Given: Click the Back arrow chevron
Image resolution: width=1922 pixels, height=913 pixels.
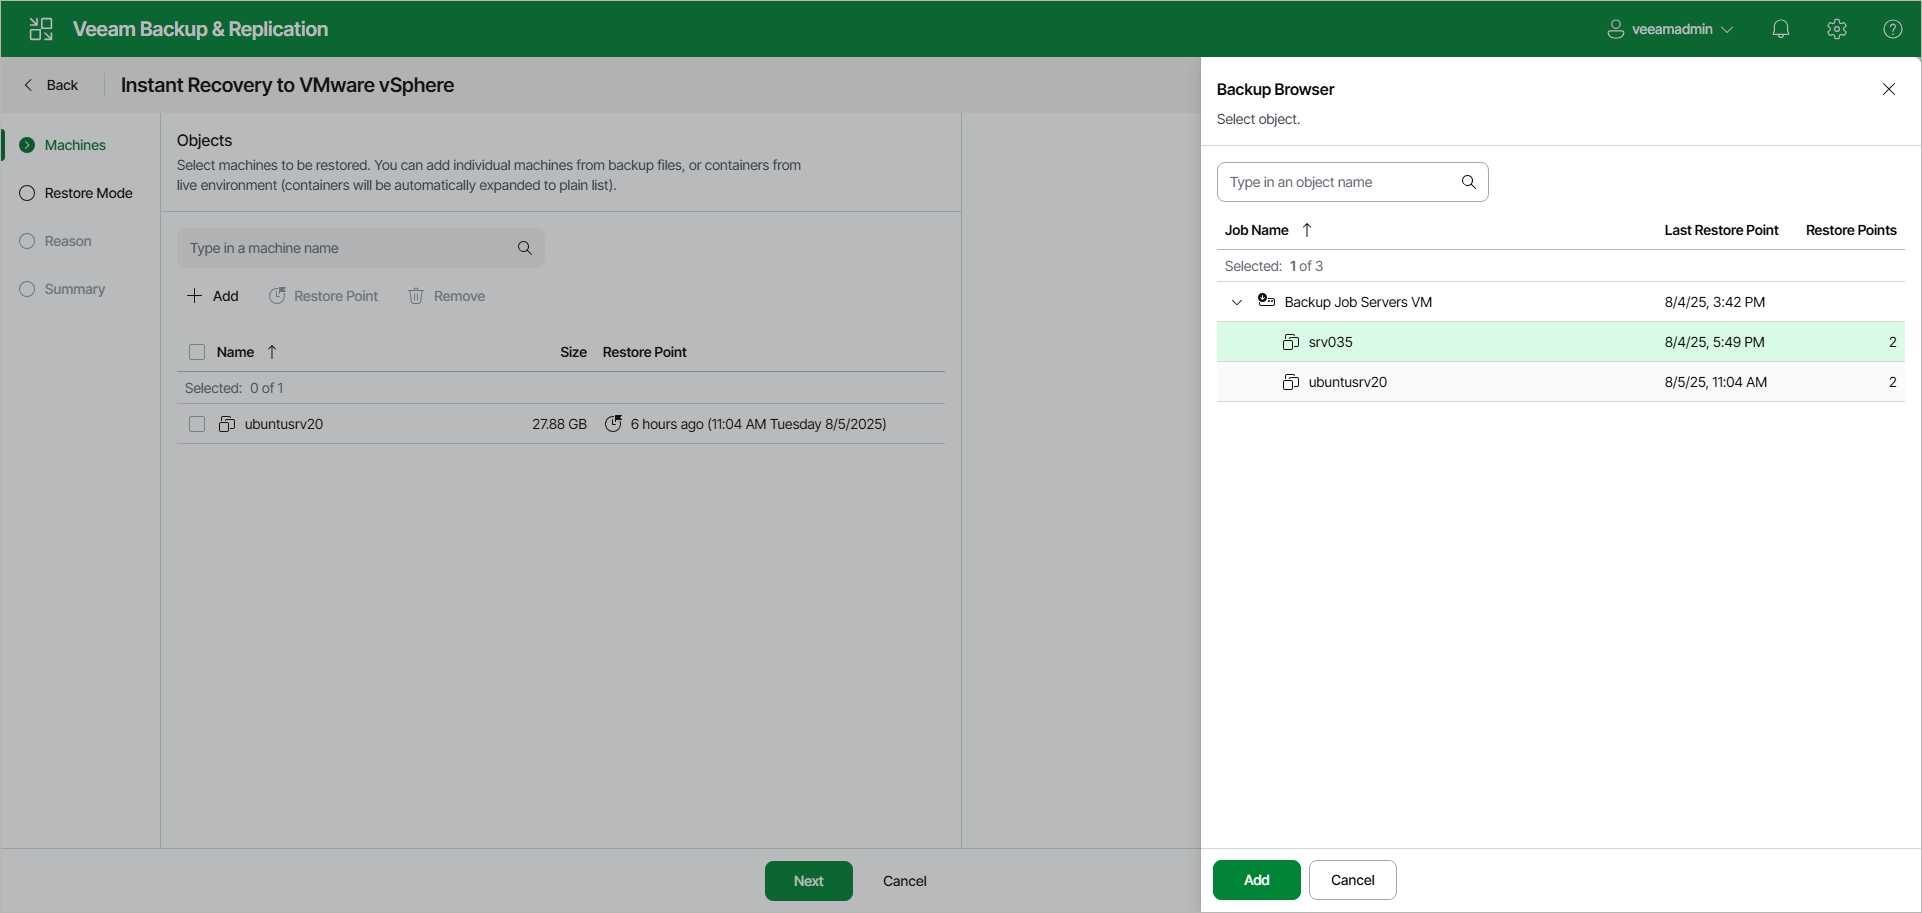Looking at the screenshot, I should (28, 85).
